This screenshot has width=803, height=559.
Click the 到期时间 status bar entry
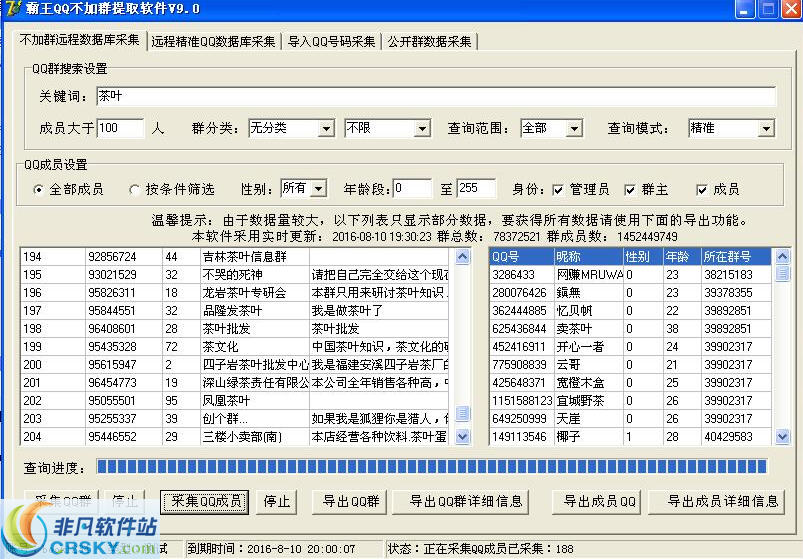tap(271, 549)
